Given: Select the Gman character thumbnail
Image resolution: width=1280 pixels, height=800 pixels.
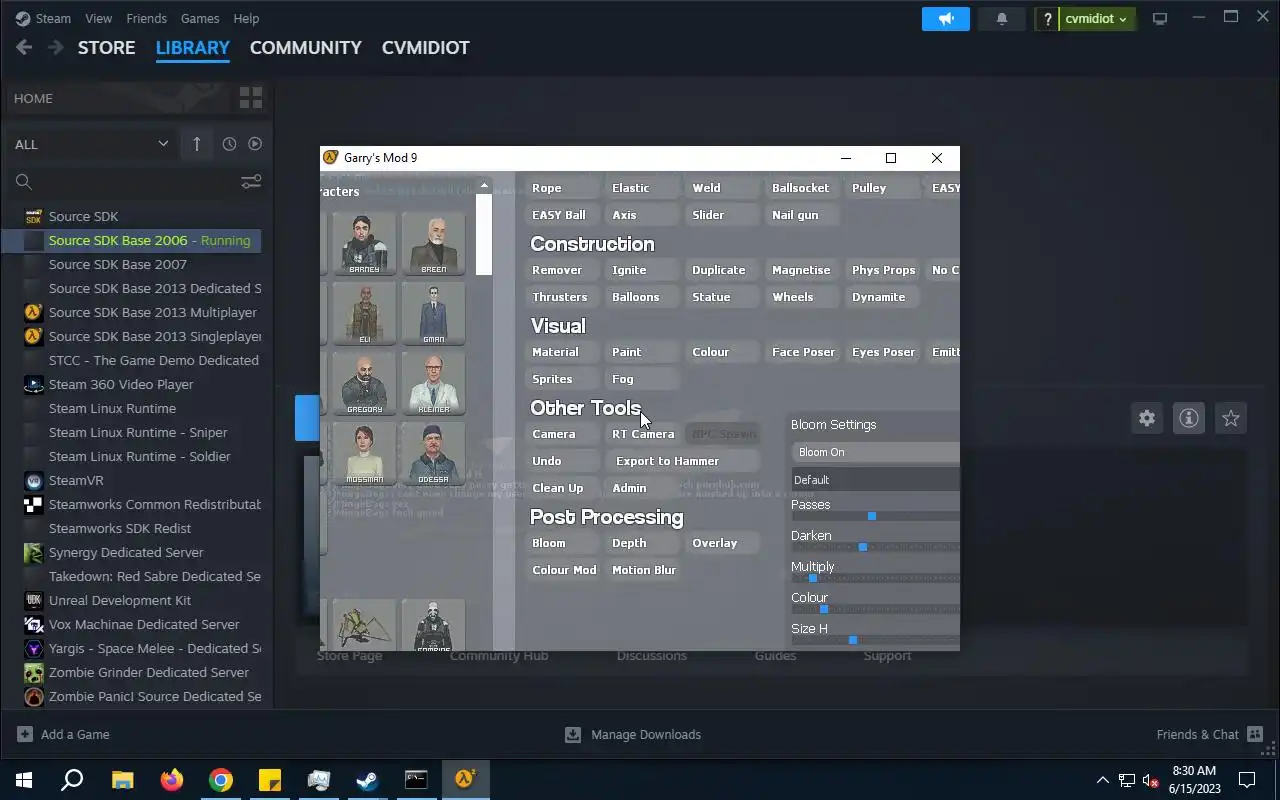Looking at the screenshot, I should pyautogui.click(x=433, y=313).
